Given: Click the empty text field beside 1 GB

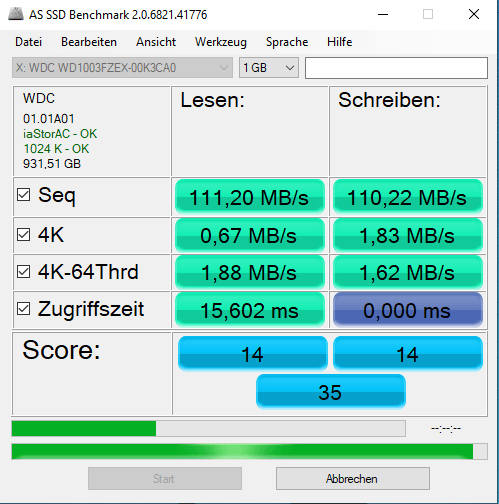Looking at the screenshot, I should click(x=396, y=68).
